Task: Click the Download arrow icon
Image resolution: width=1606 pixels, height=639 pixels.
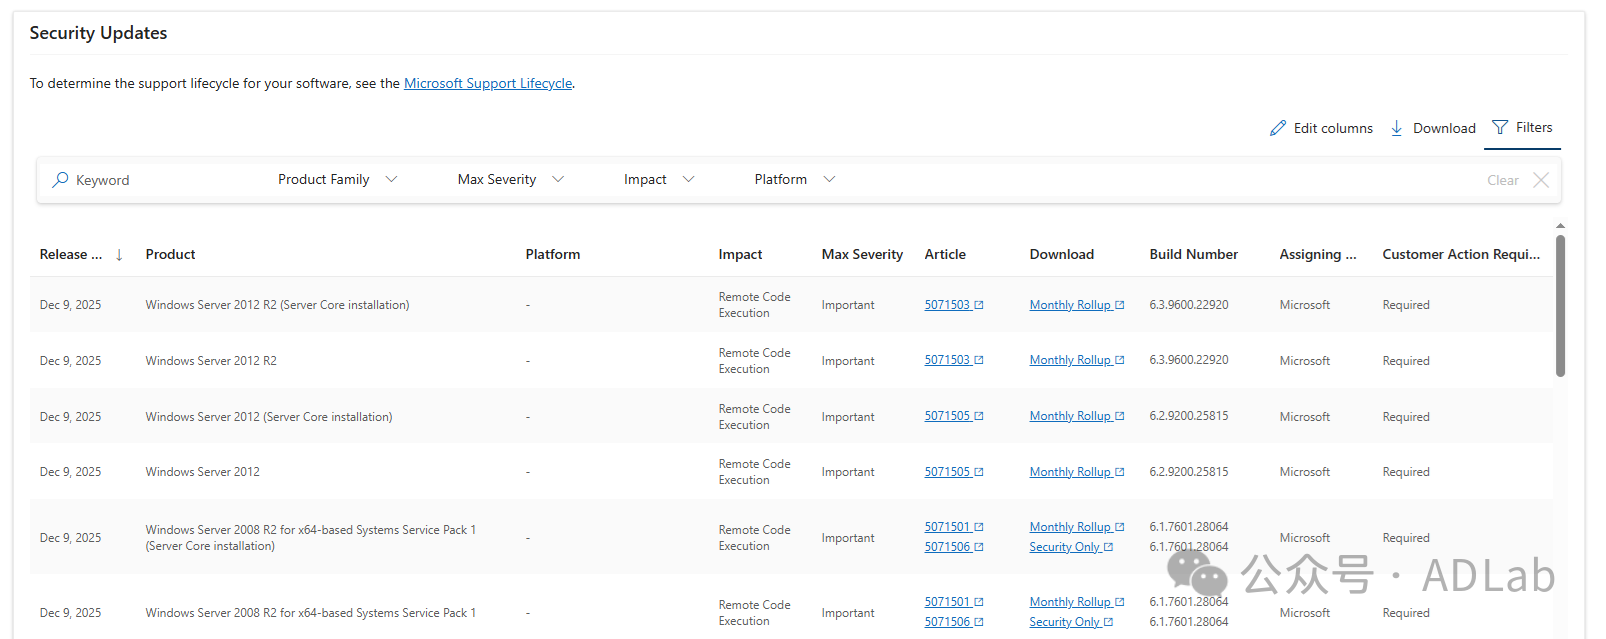Action: point(1397,128)
